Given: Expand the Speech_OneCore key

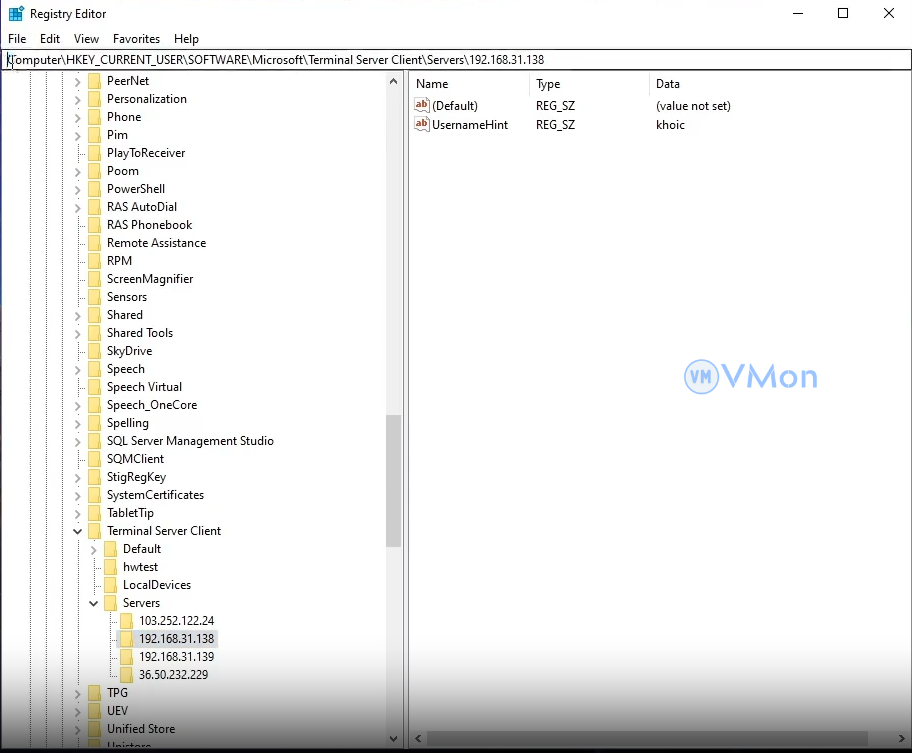Looking at the screenshot, I should pyautogui.click(x=78, y=405).
